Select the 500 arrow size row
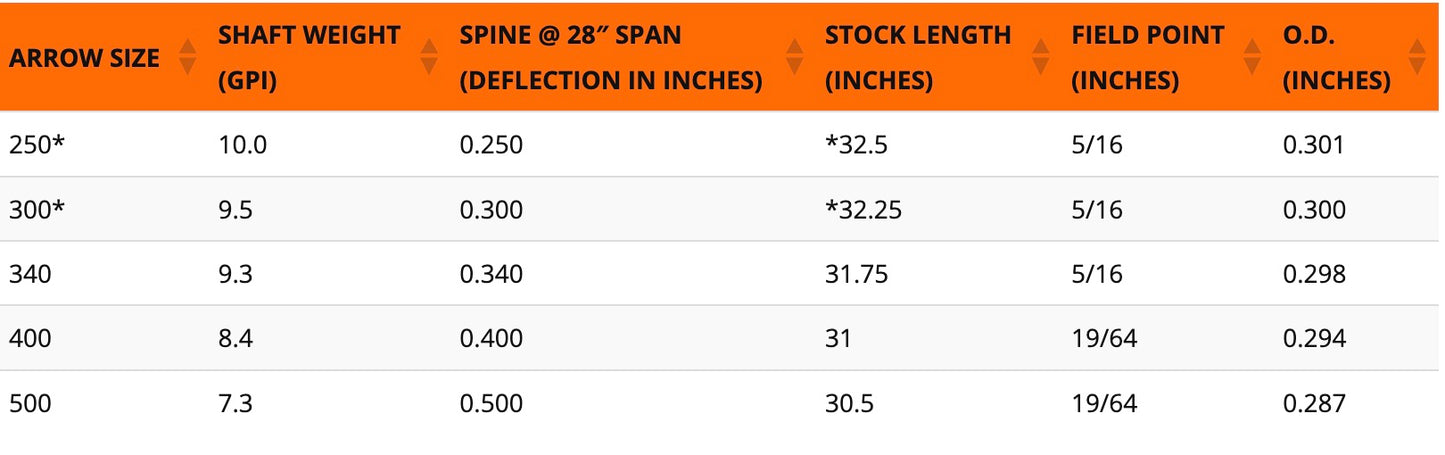 (x=722, y=404)
